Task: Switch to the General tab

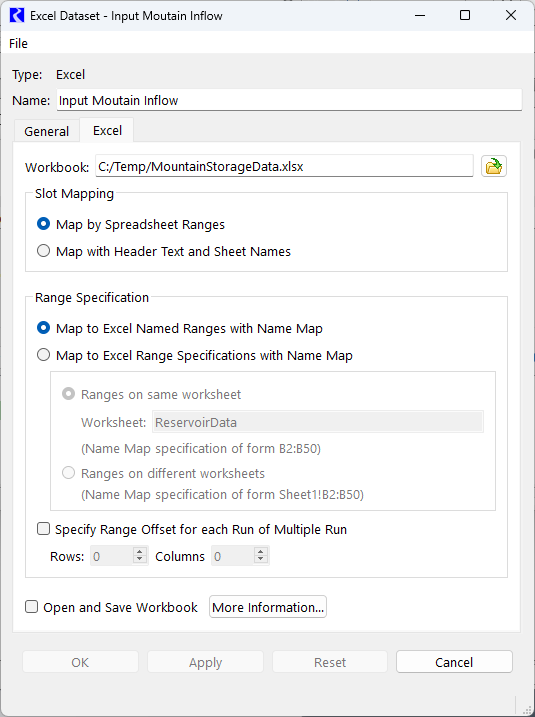Action: [x=47, y=131]
